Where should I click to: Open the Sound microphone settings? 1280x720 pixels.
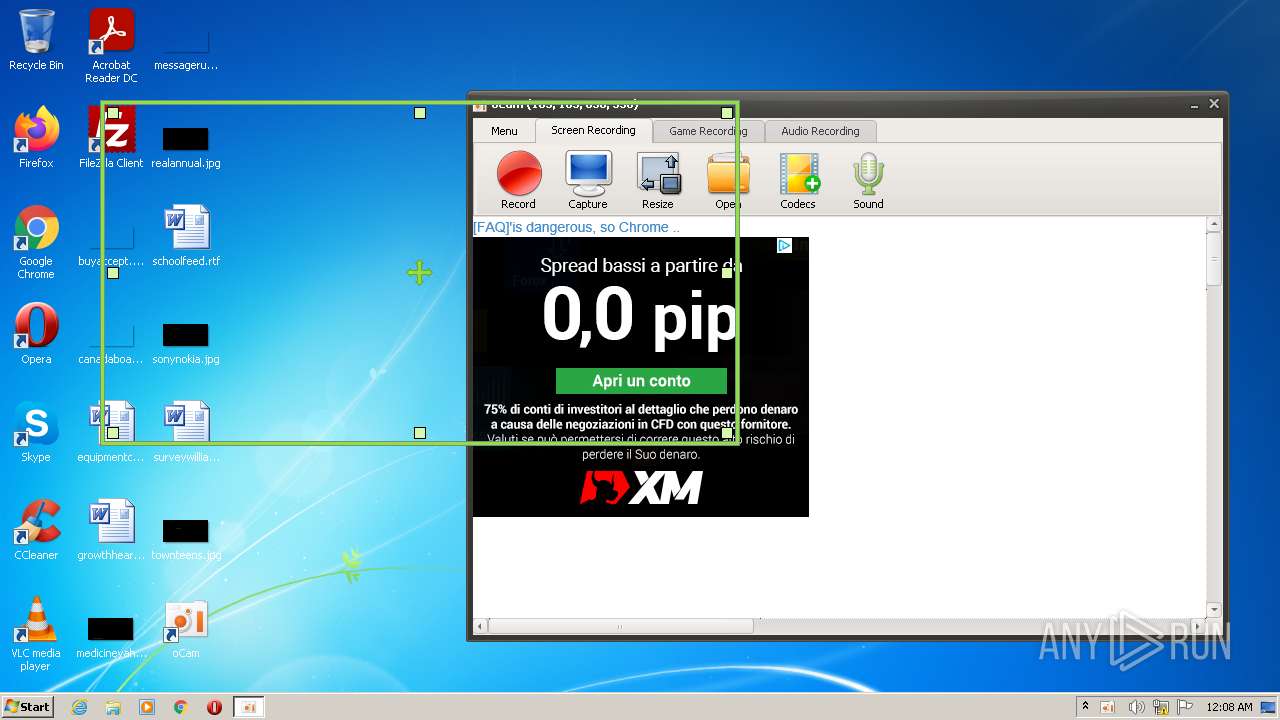pyautogui.click(x=868, y=180)
